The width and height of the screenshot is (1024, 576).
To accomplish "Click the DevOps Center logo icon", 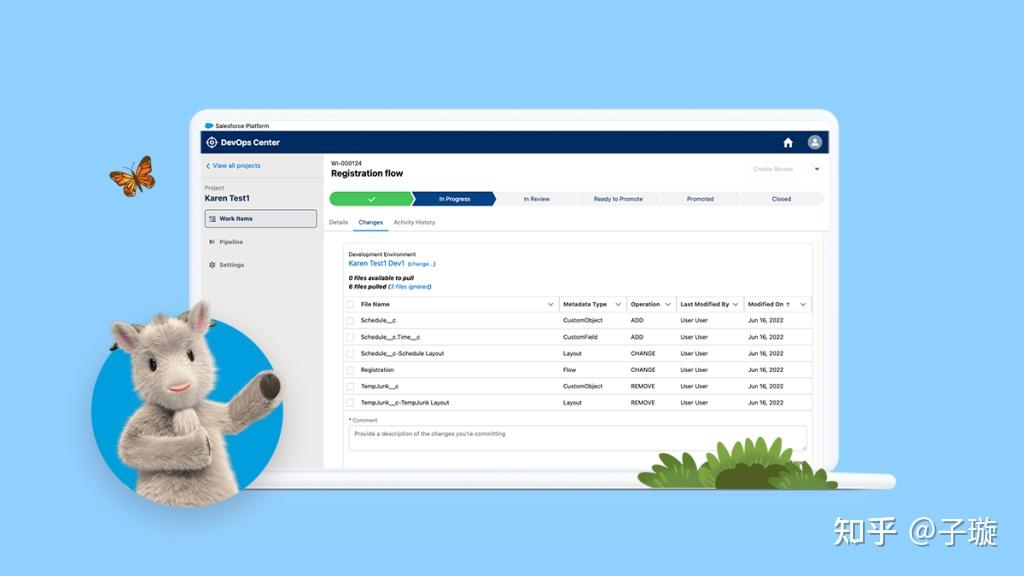I will pos(211,142).
